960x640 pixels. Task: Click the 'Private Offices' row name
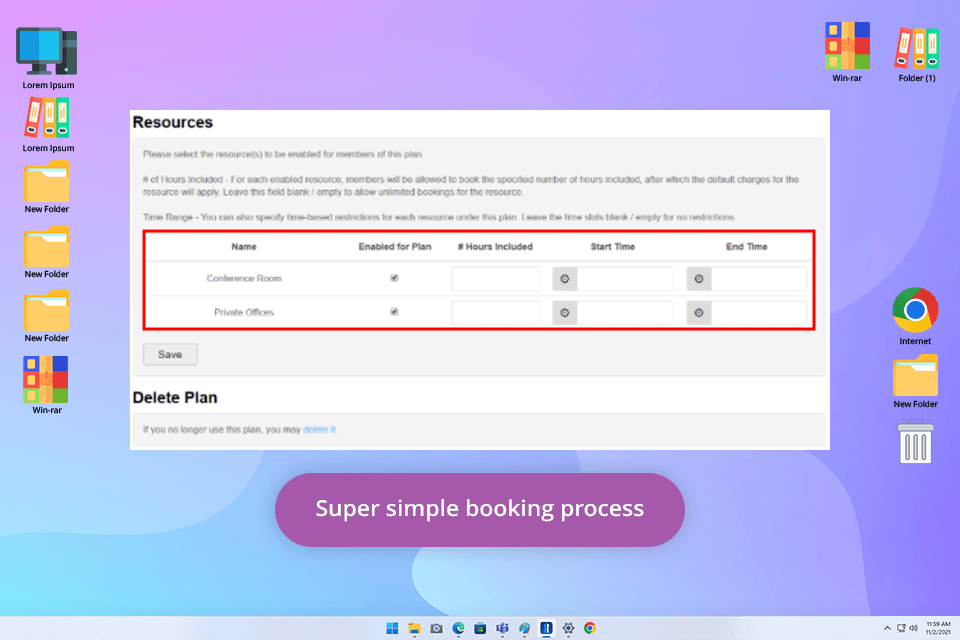(x=244, y=312)
